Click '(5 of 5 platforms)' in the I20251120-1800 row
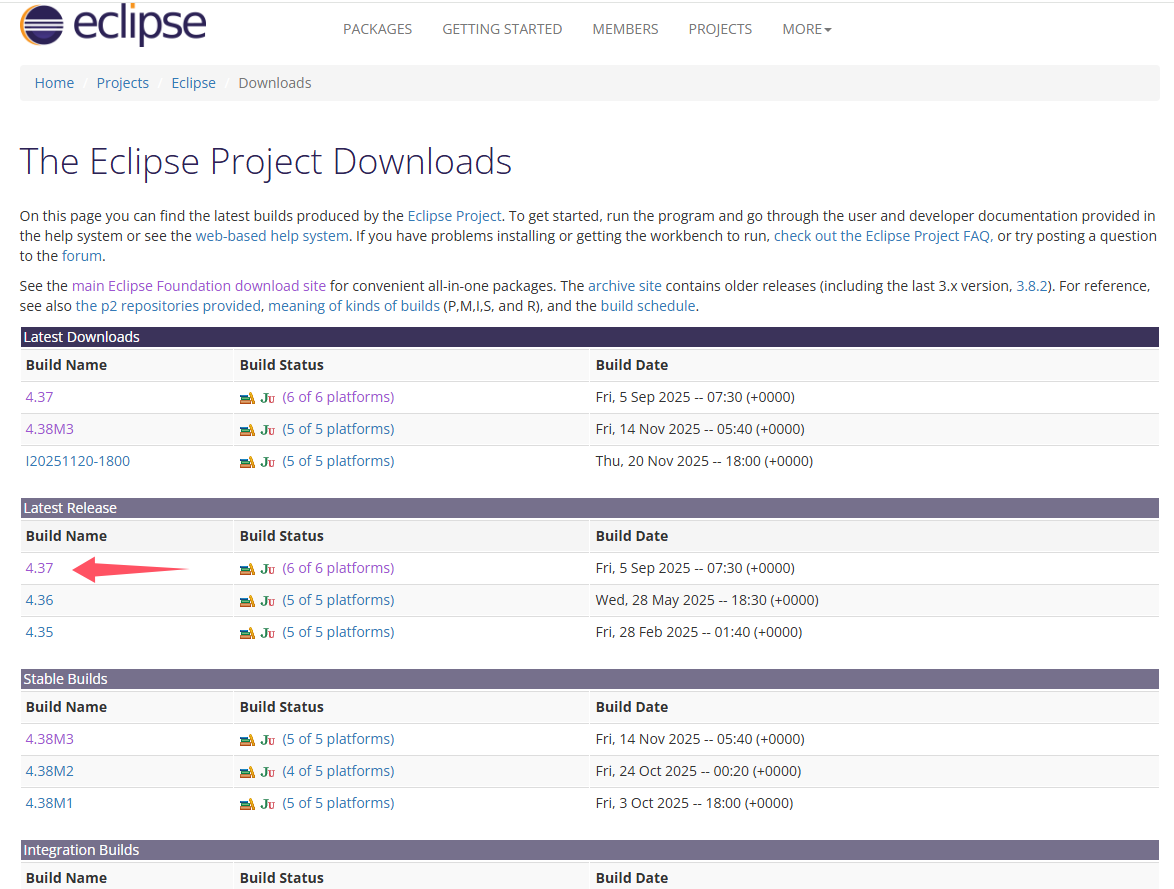Screen dimensions: 1174x889 coord(338,461)
